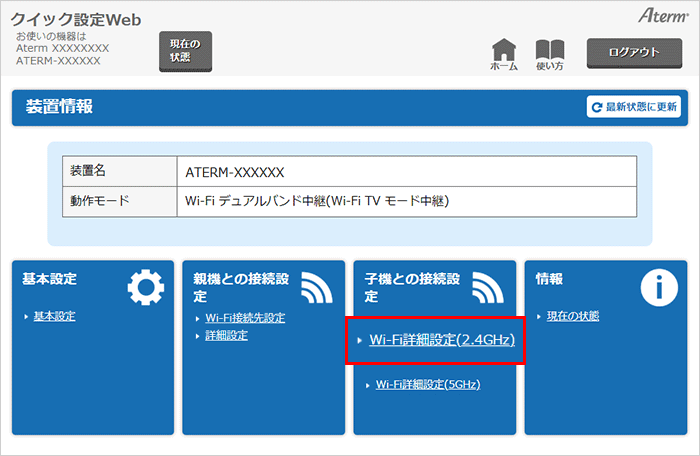Open 詳細設定 link under 親機との接続設定
700x456 pixels.
click(227, 335)
